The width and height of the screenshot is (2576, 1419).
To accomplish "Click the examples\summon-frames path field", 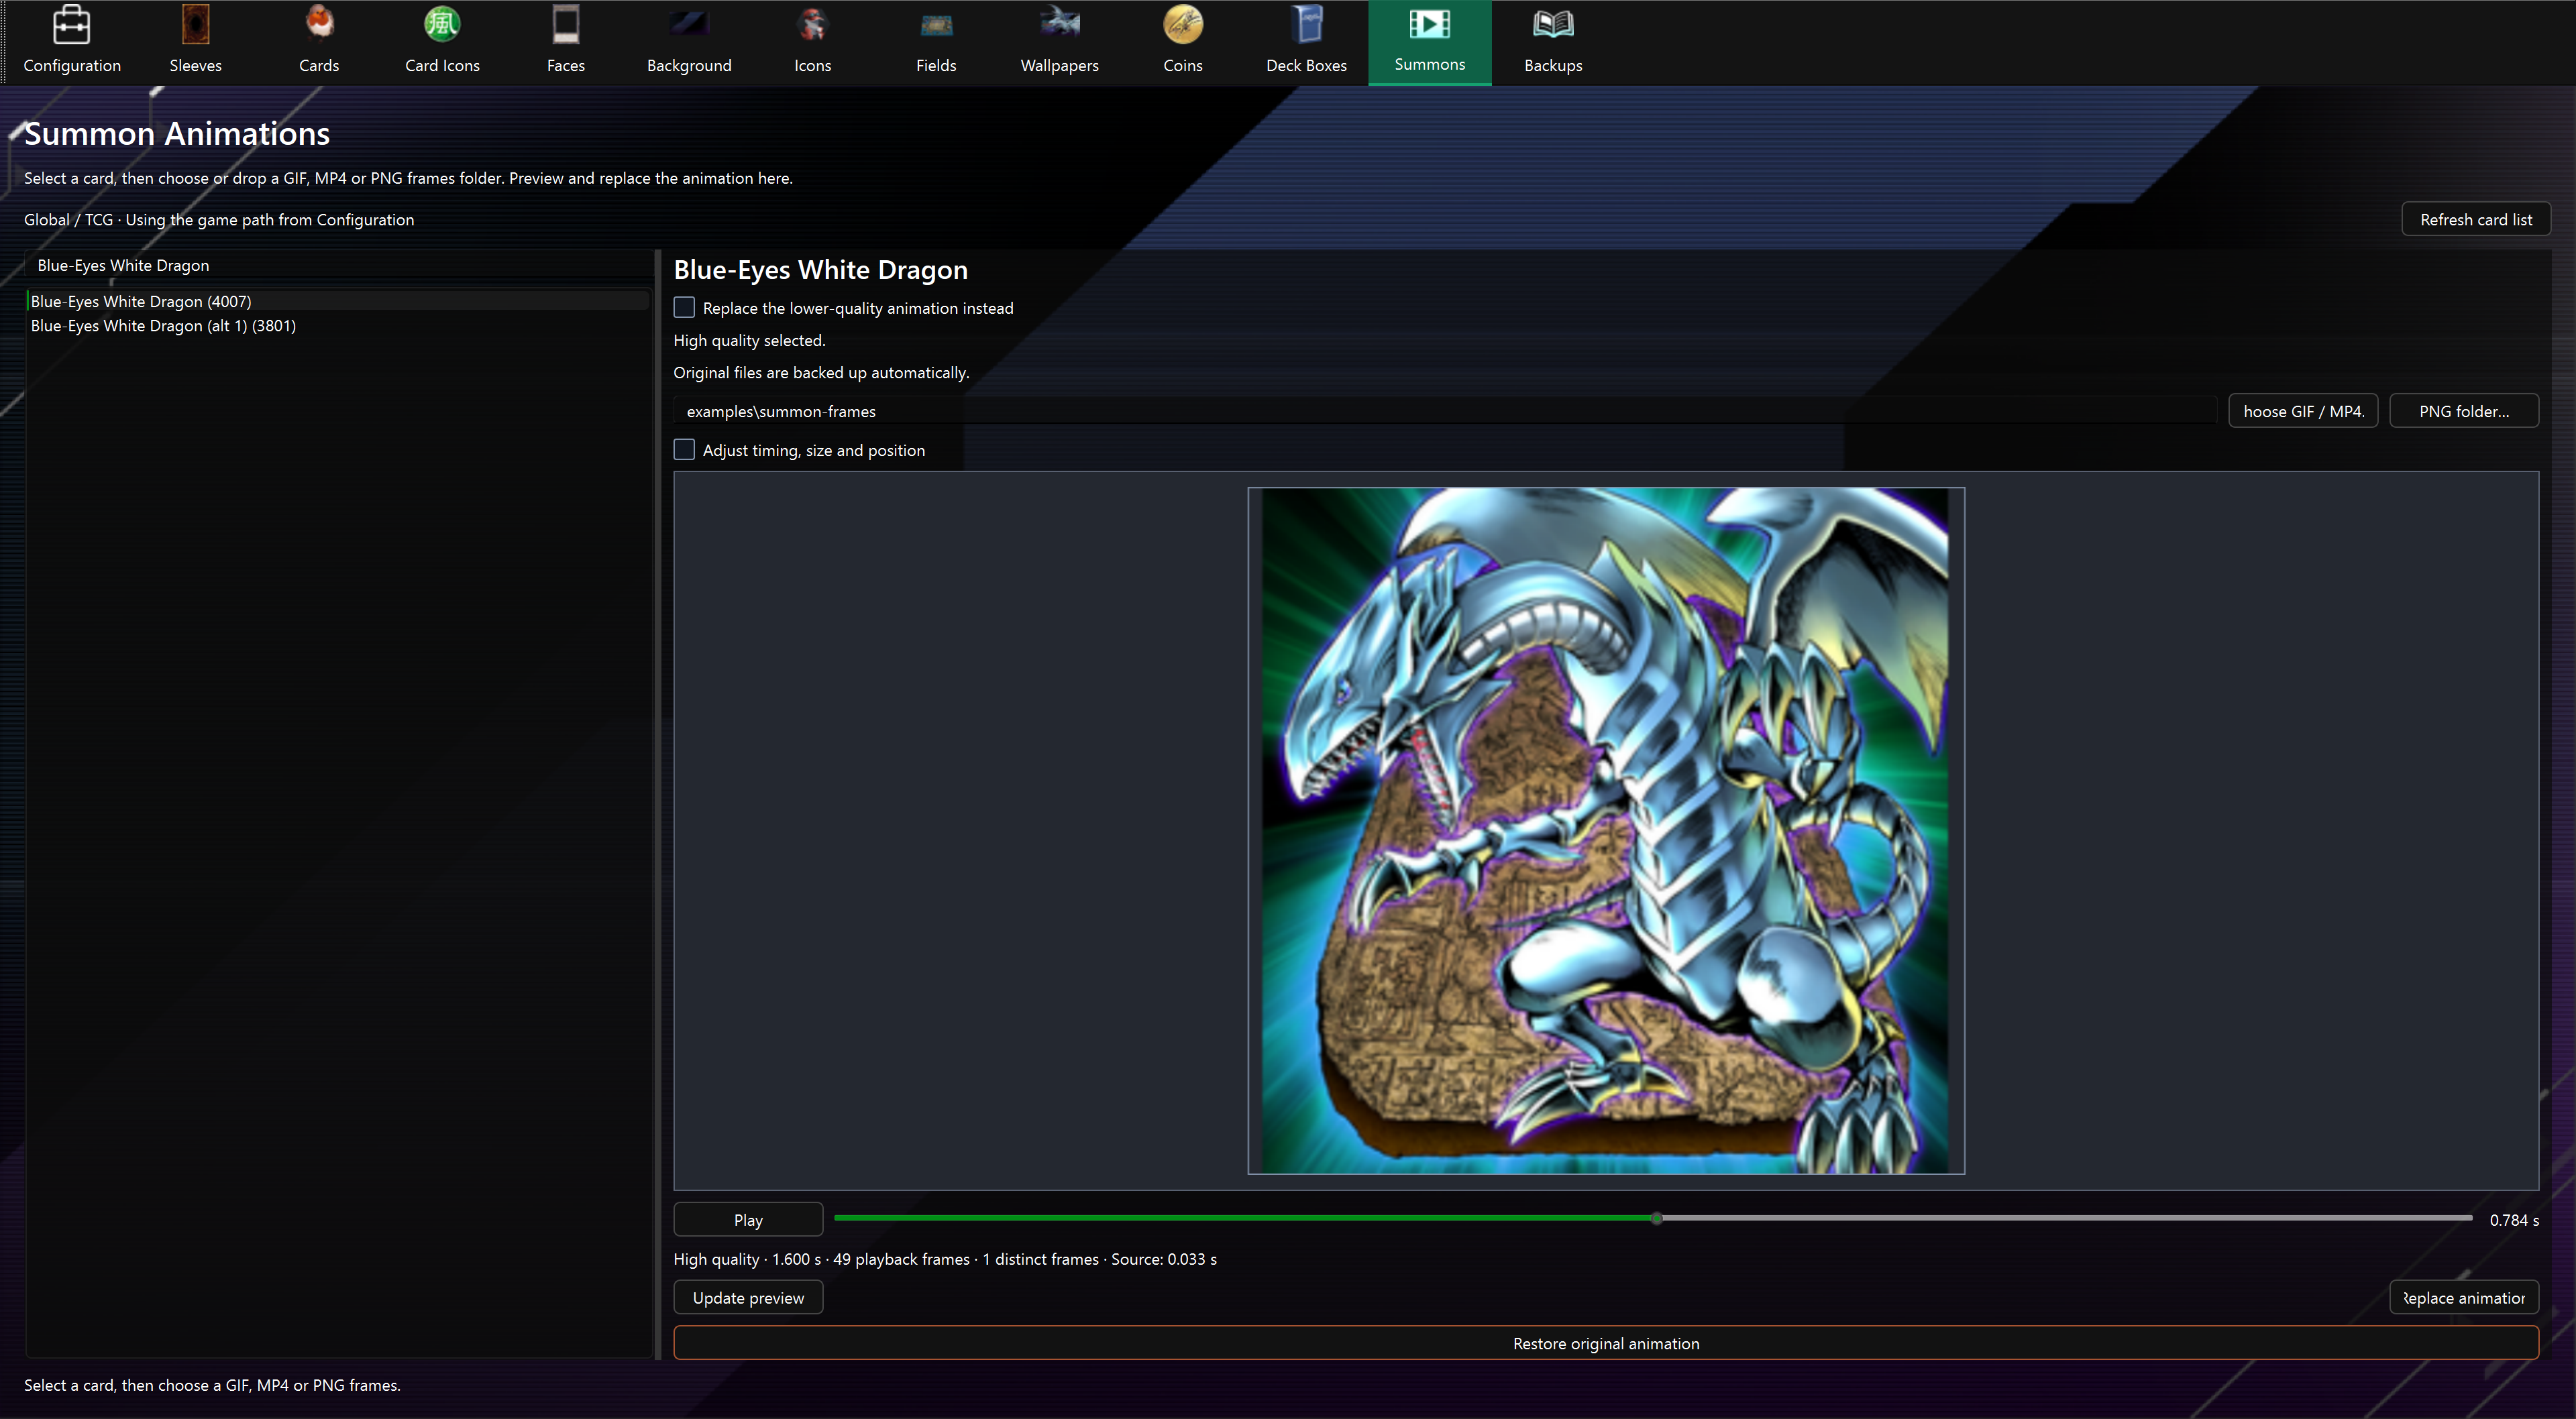I will pyautogui.click(x=1445, y=411).
